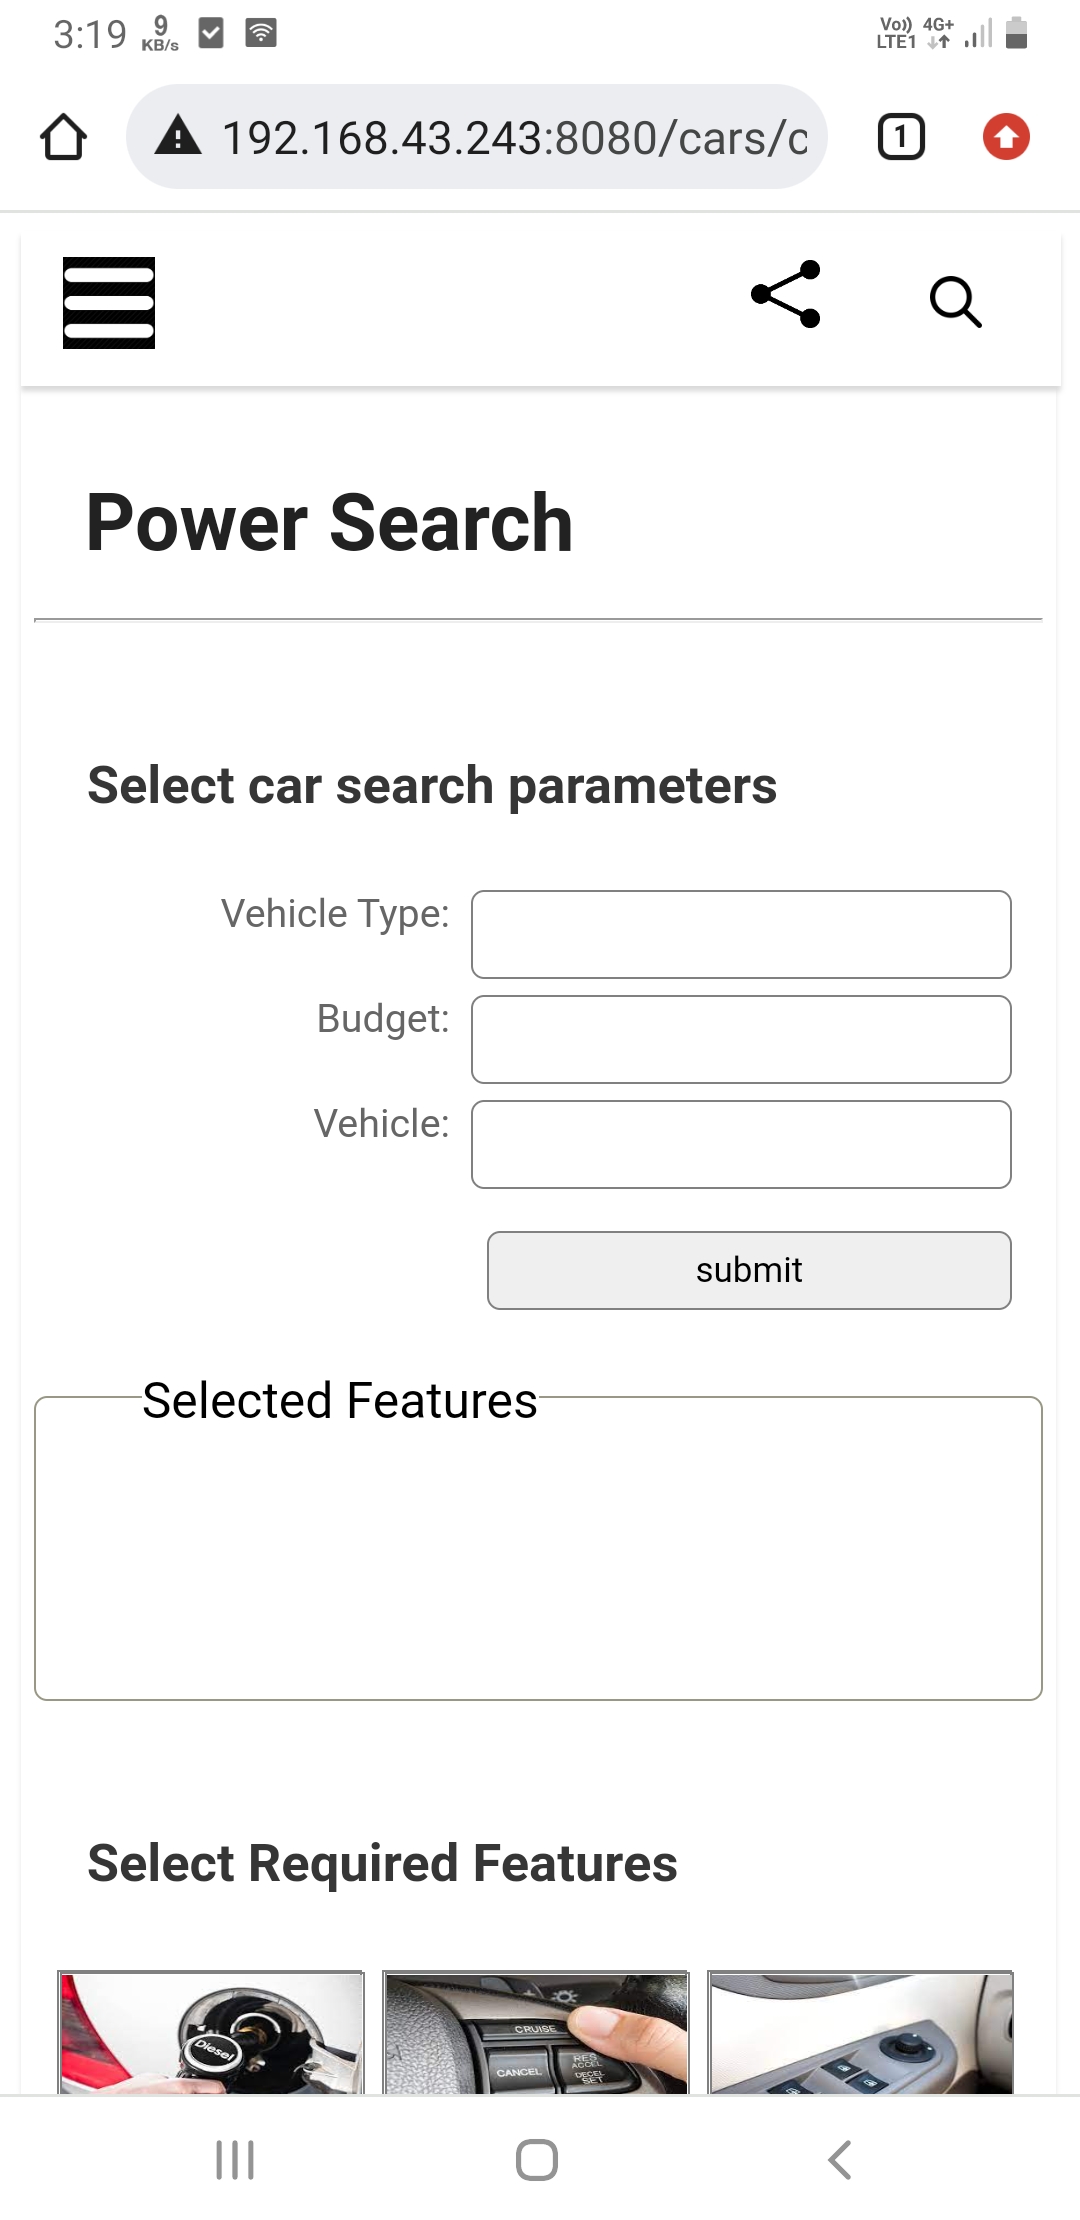
Task: Go to browser home page icon
Action: click(x=64, y=137)
